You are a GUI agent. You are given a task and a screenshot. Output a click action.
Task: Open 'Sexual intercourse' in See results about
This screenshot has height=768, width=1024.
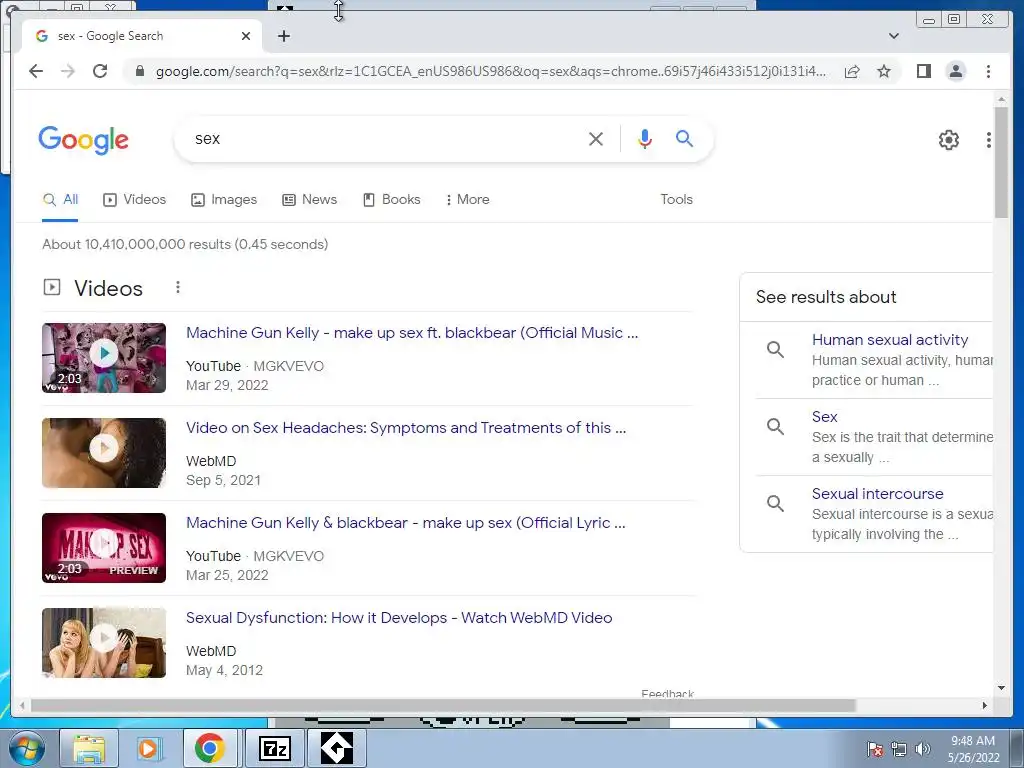(x=877, y=494)
